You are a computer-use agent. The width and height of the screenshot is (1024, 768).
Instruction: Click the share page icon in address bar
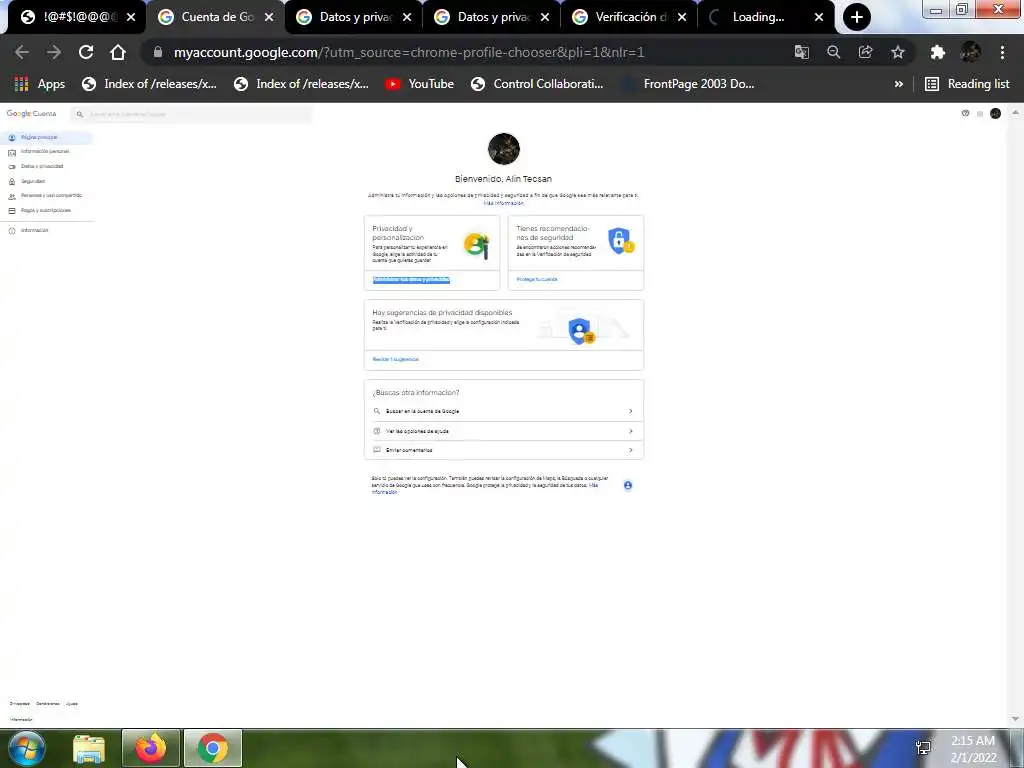[x=865, y=52]
